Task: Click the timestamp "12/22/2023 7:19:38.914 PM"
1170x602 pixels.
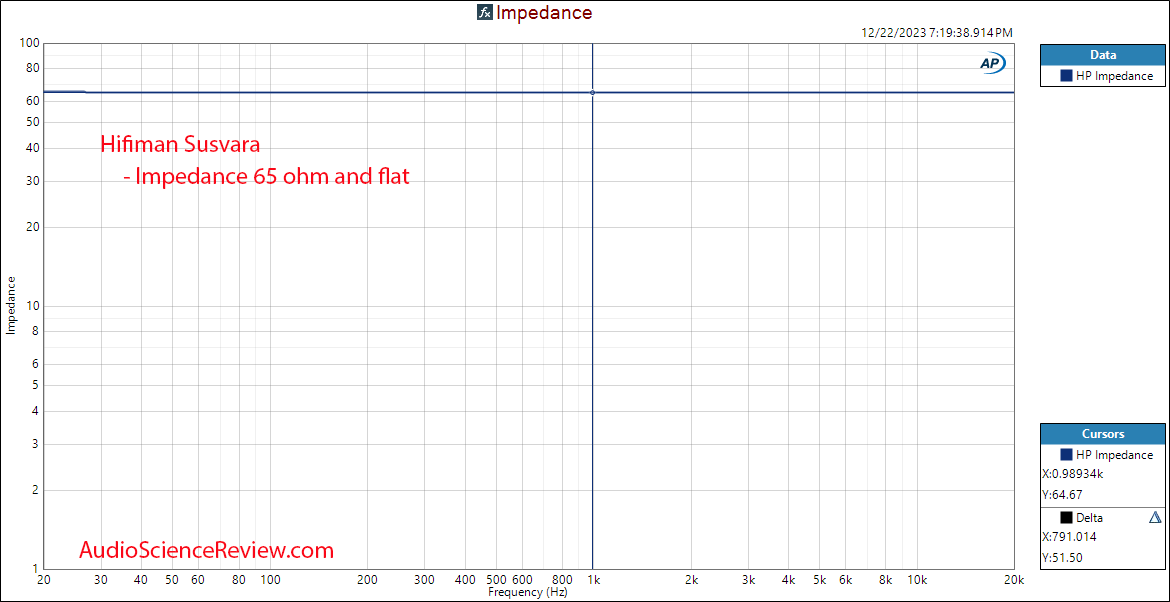Action: pyautogui.click(x=936, y=33)
